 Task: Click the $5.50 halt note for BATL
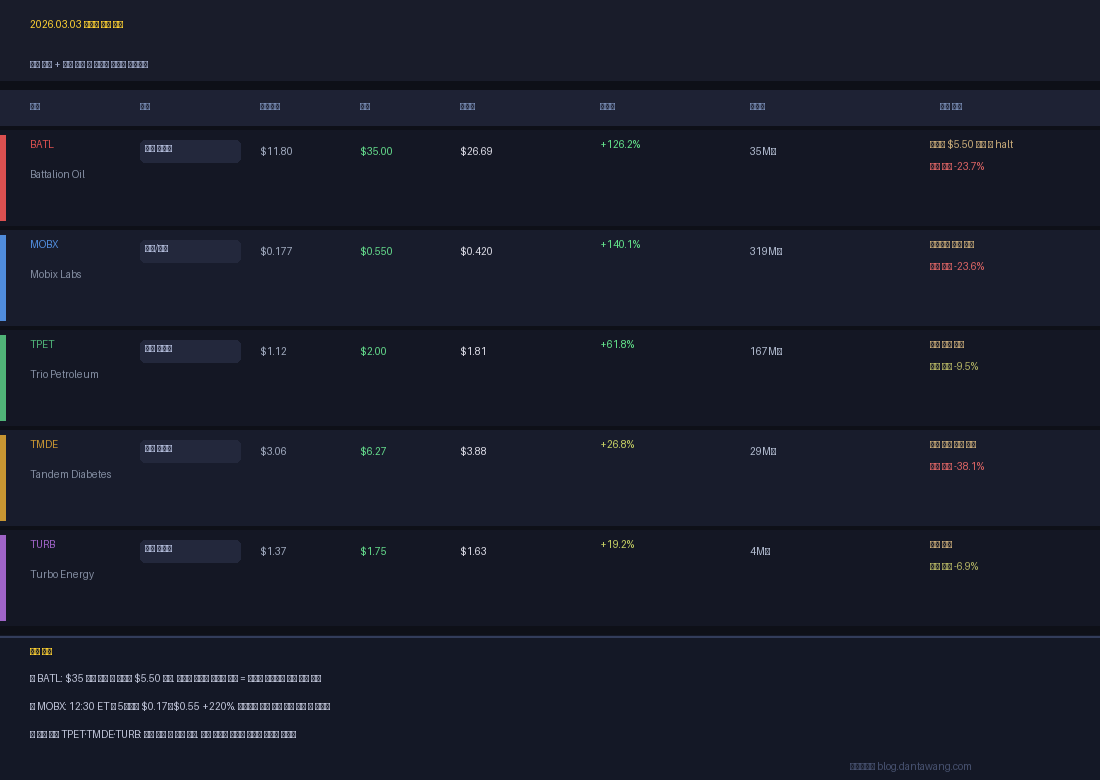[x=971, y=144]
